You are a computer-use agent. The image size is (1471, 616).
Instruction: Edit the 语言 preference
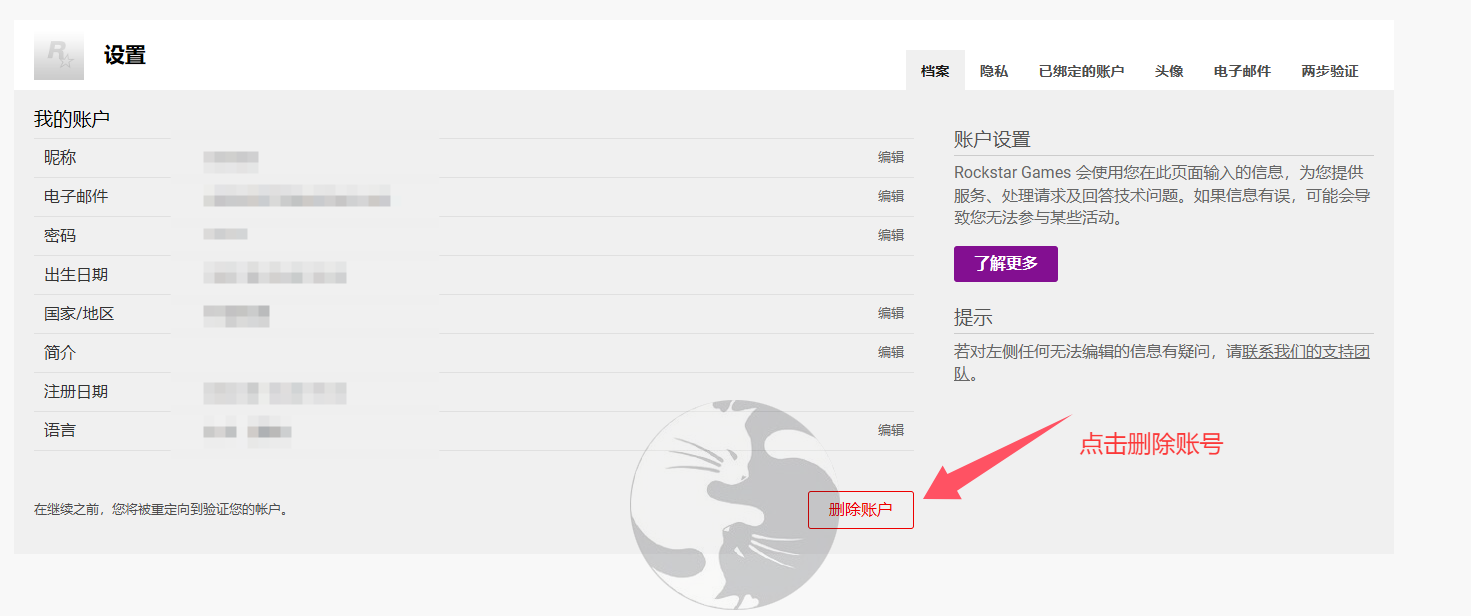click(890, 430)
